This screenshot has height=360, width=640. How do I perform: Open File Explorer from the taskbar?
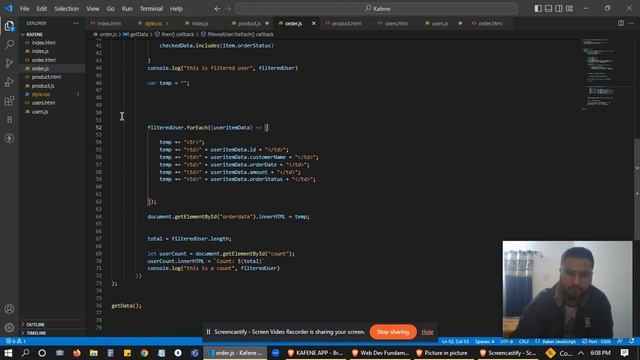coord(93,353)
